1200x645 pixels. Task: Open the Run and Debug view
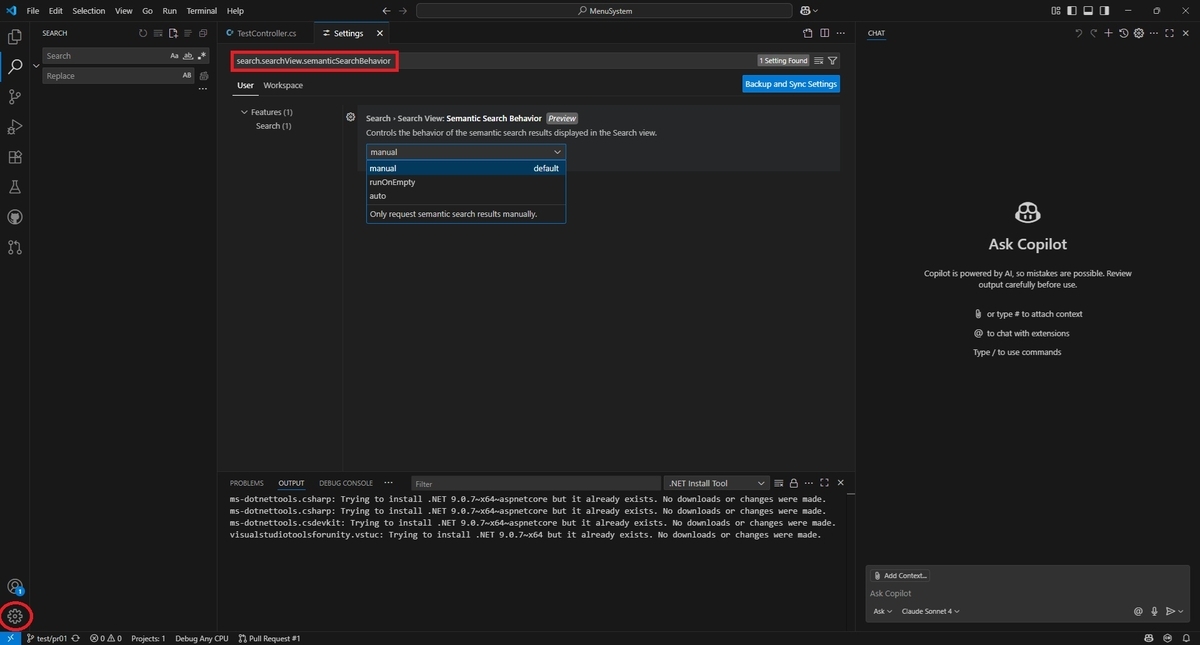coord(15,127)
